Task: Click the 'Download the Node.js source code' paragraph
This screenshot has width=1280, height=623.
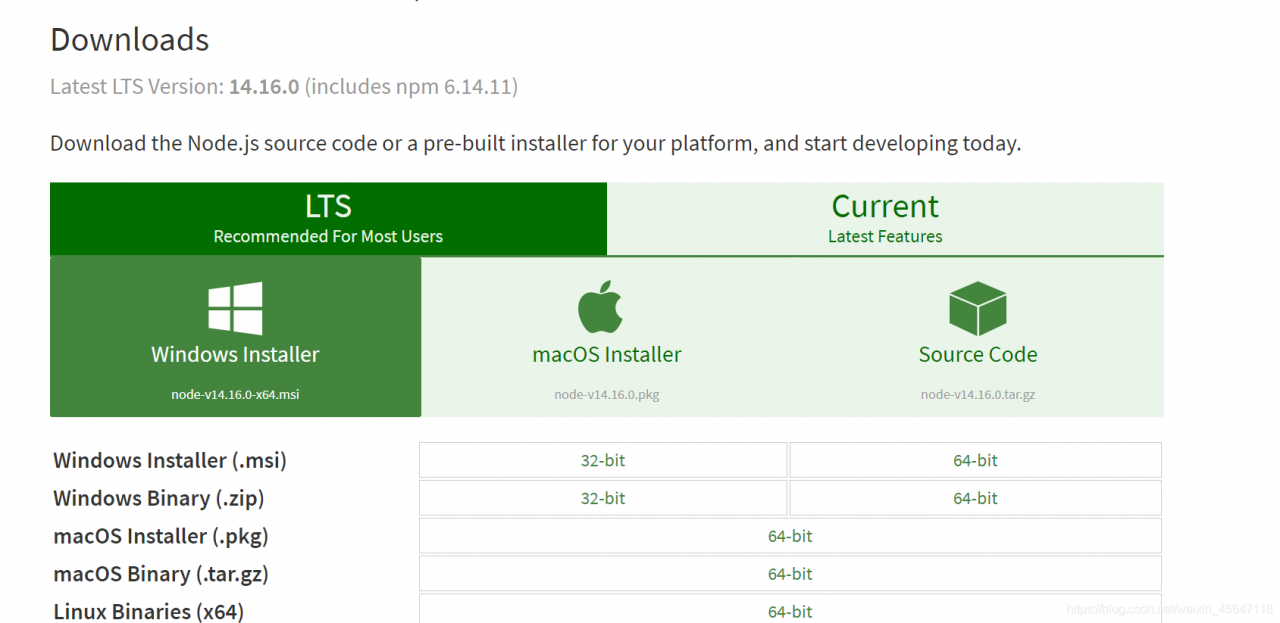Action: (x=535, y=143)
